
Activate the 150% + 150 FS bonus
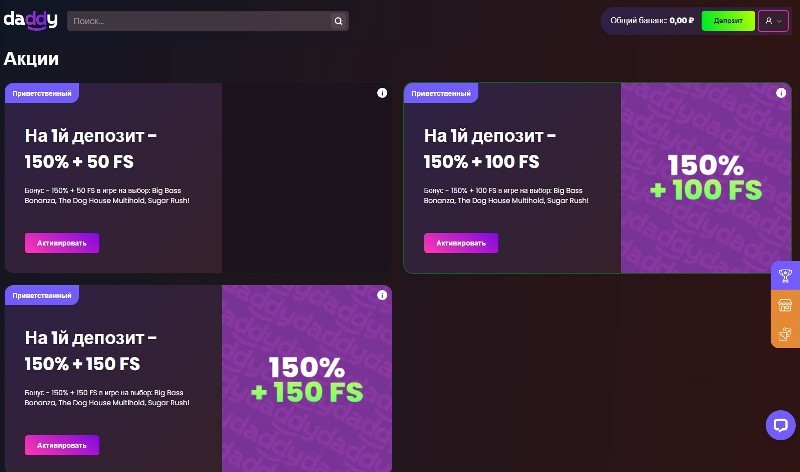coord(62,445)
